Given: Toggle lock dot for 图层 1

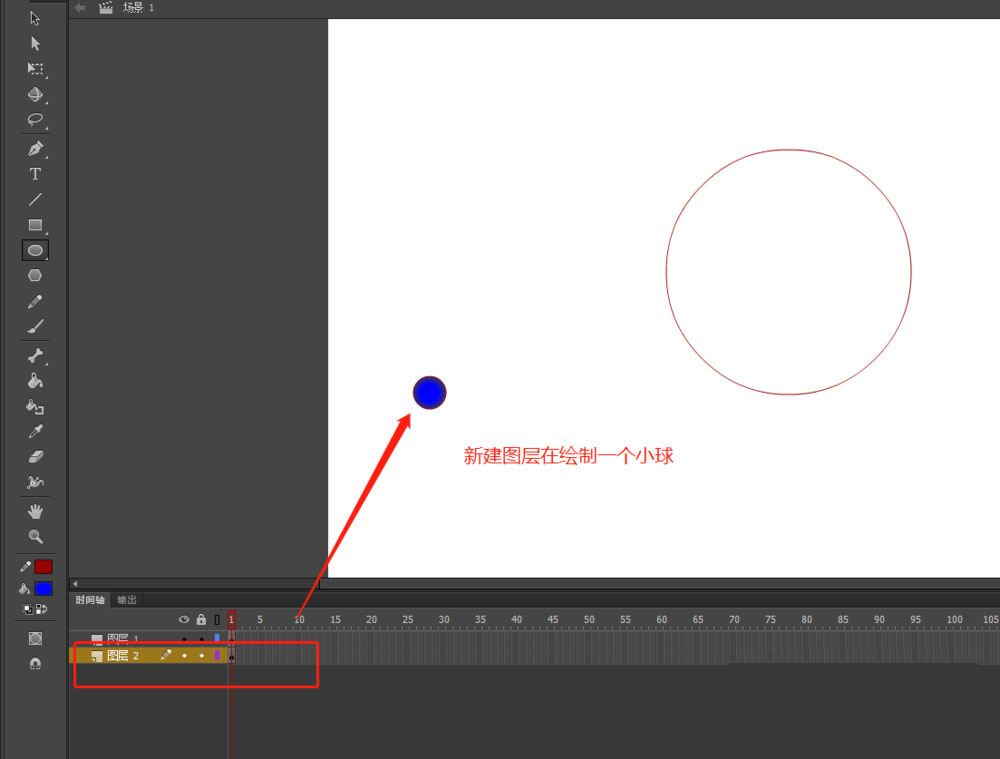Looking at the screenshot, I should coord(202,638).
